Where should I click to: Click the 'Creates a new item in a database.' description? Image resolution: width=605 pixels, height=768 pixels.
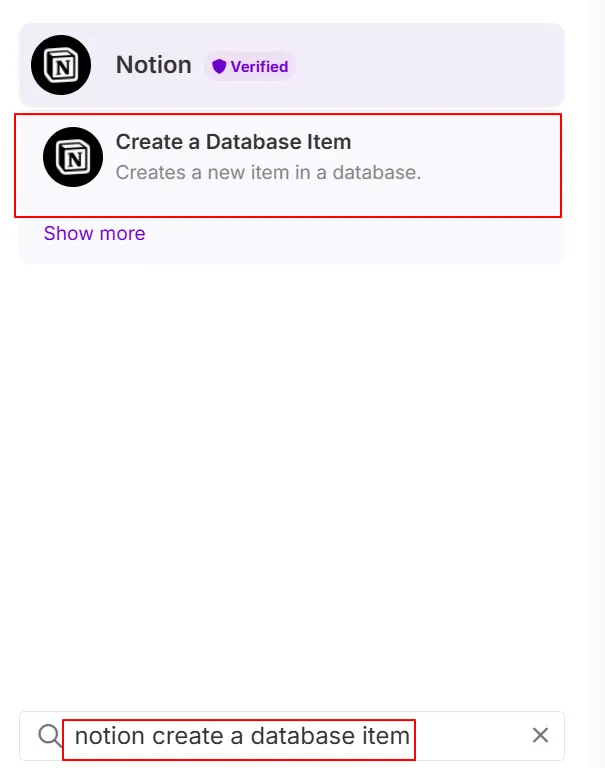(x=268, y=172)
